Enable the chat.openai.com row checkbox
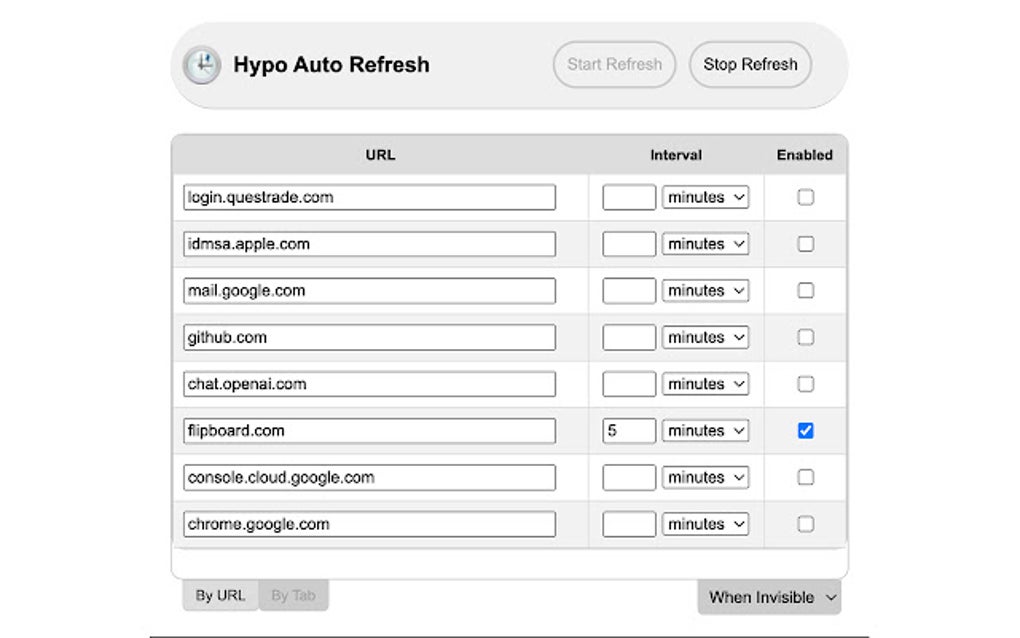This screenshot has width=1020, height=638. pyautogui.click(x=806, y=383)
